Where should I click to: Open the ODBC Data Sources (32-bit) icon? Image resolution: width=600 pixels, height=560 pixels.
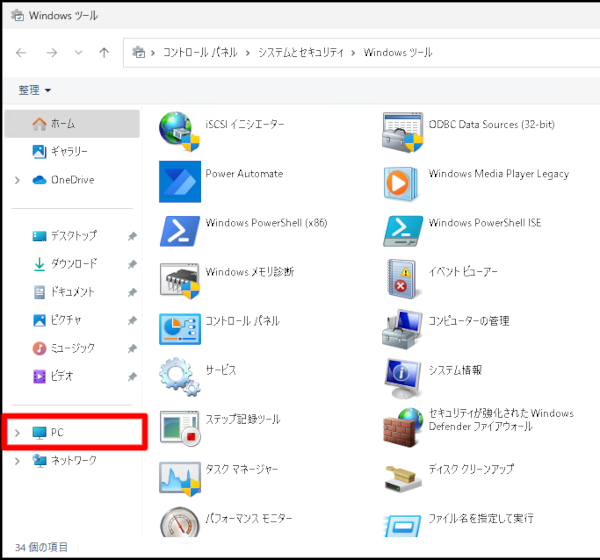(x=403, y=132)
